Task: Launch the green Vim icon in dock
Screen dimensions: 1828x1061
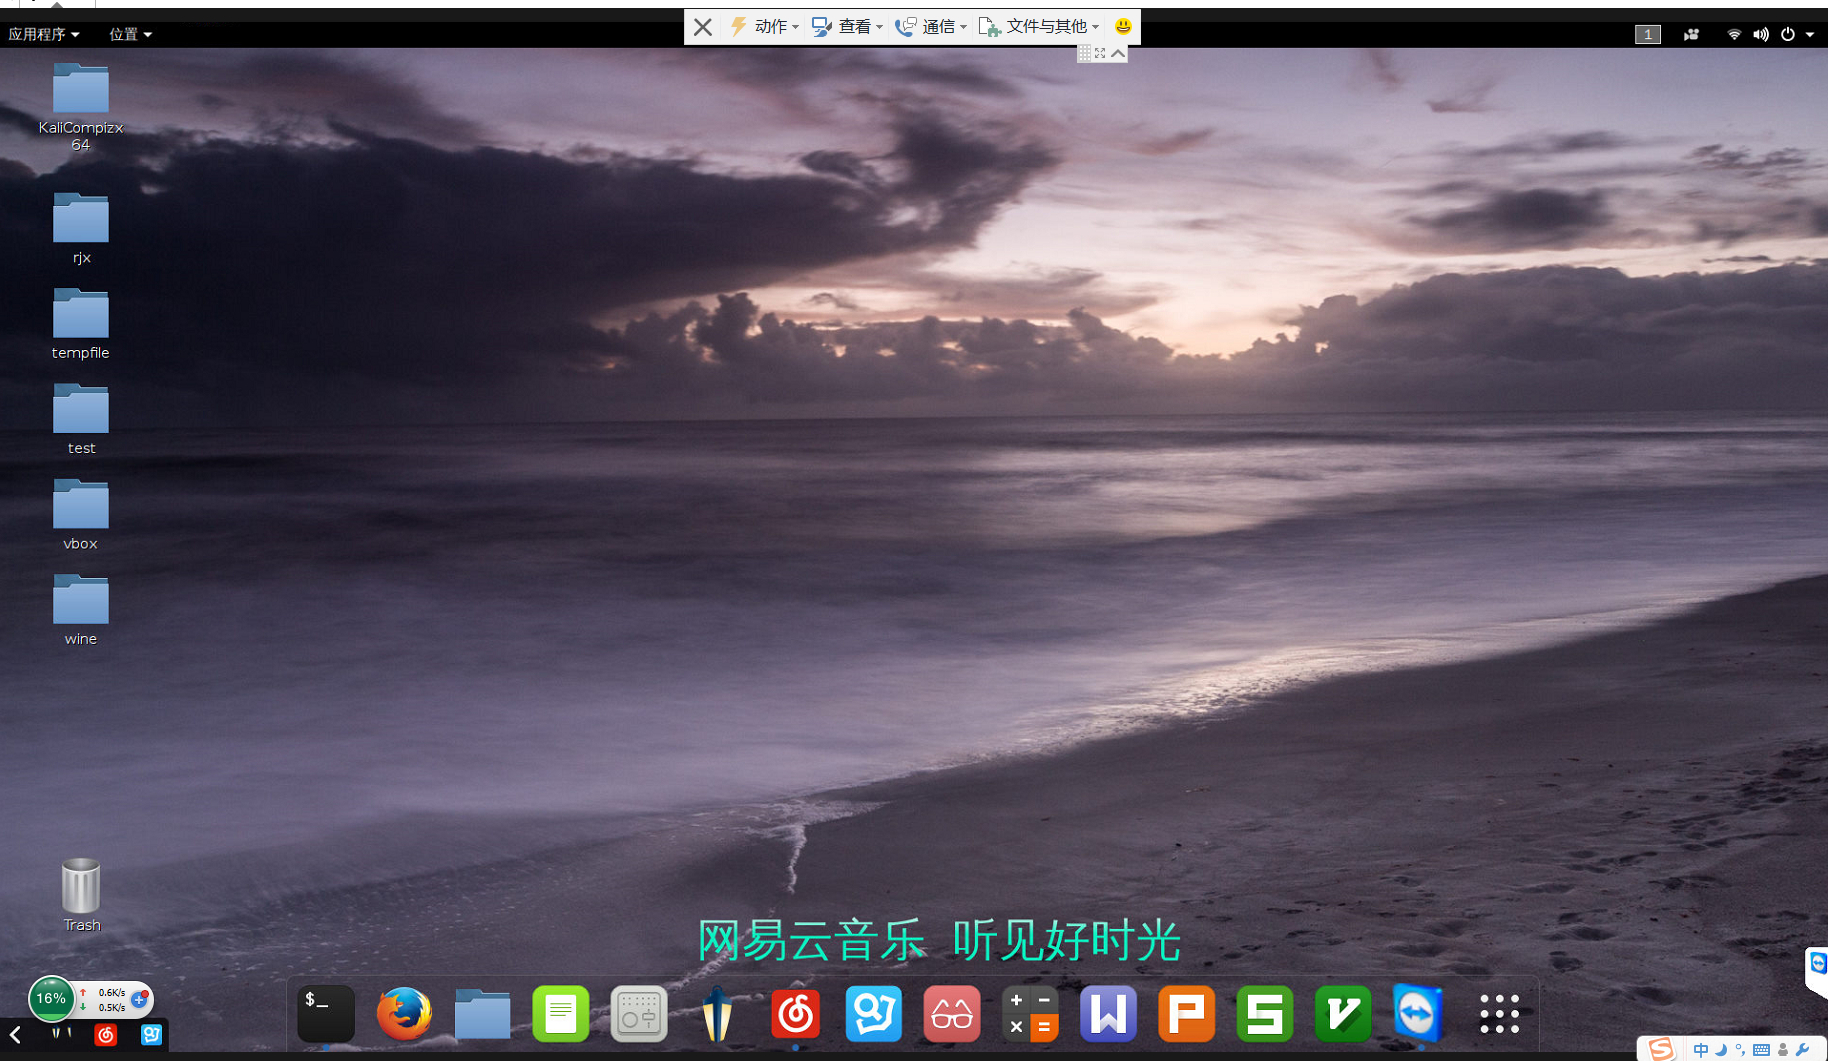Action: [1342, 1014]
